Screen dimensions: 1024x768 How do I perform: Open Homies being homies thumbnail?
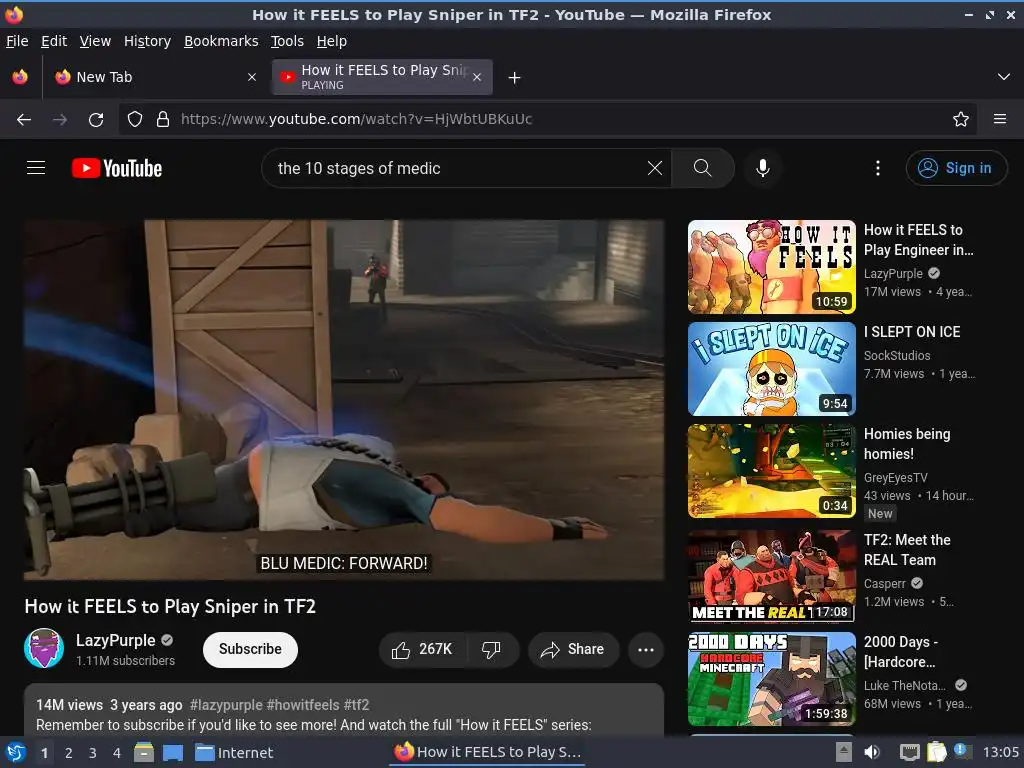(x=771, y=470)
